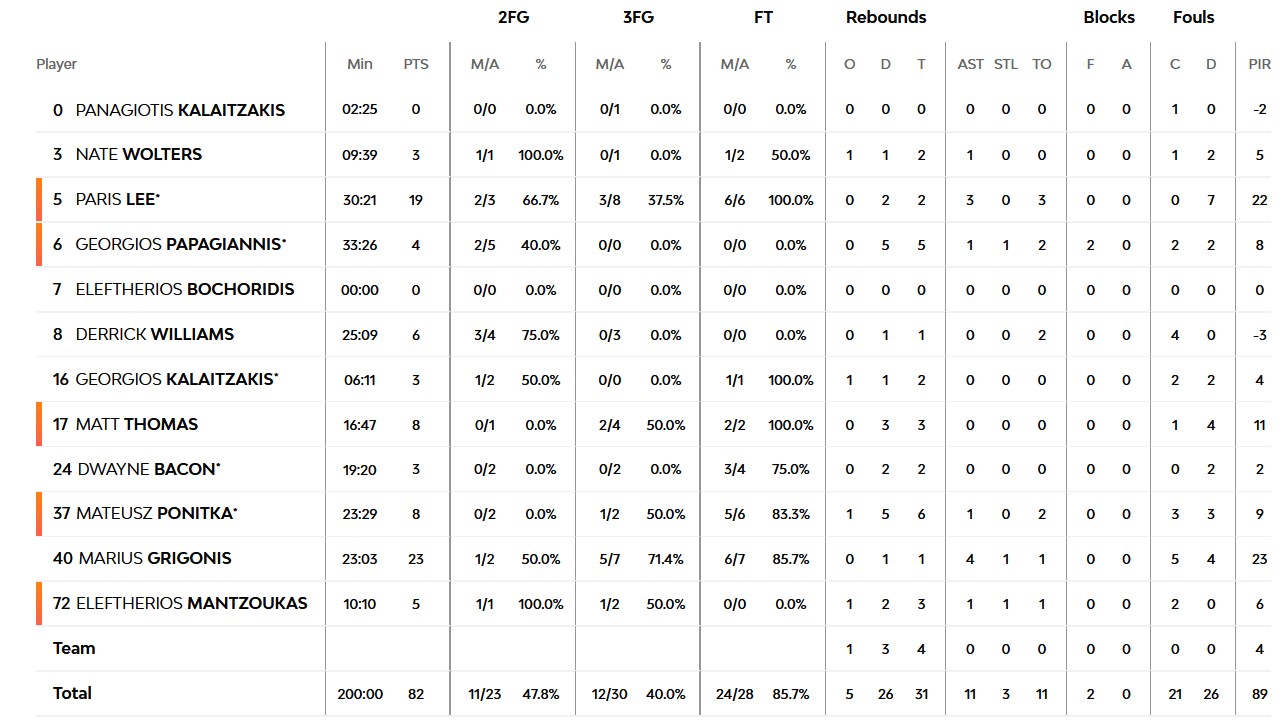The height and width of the screenshot is (727, 1286).
Task: Open Paris Lee player page
Action: [115, 199]
